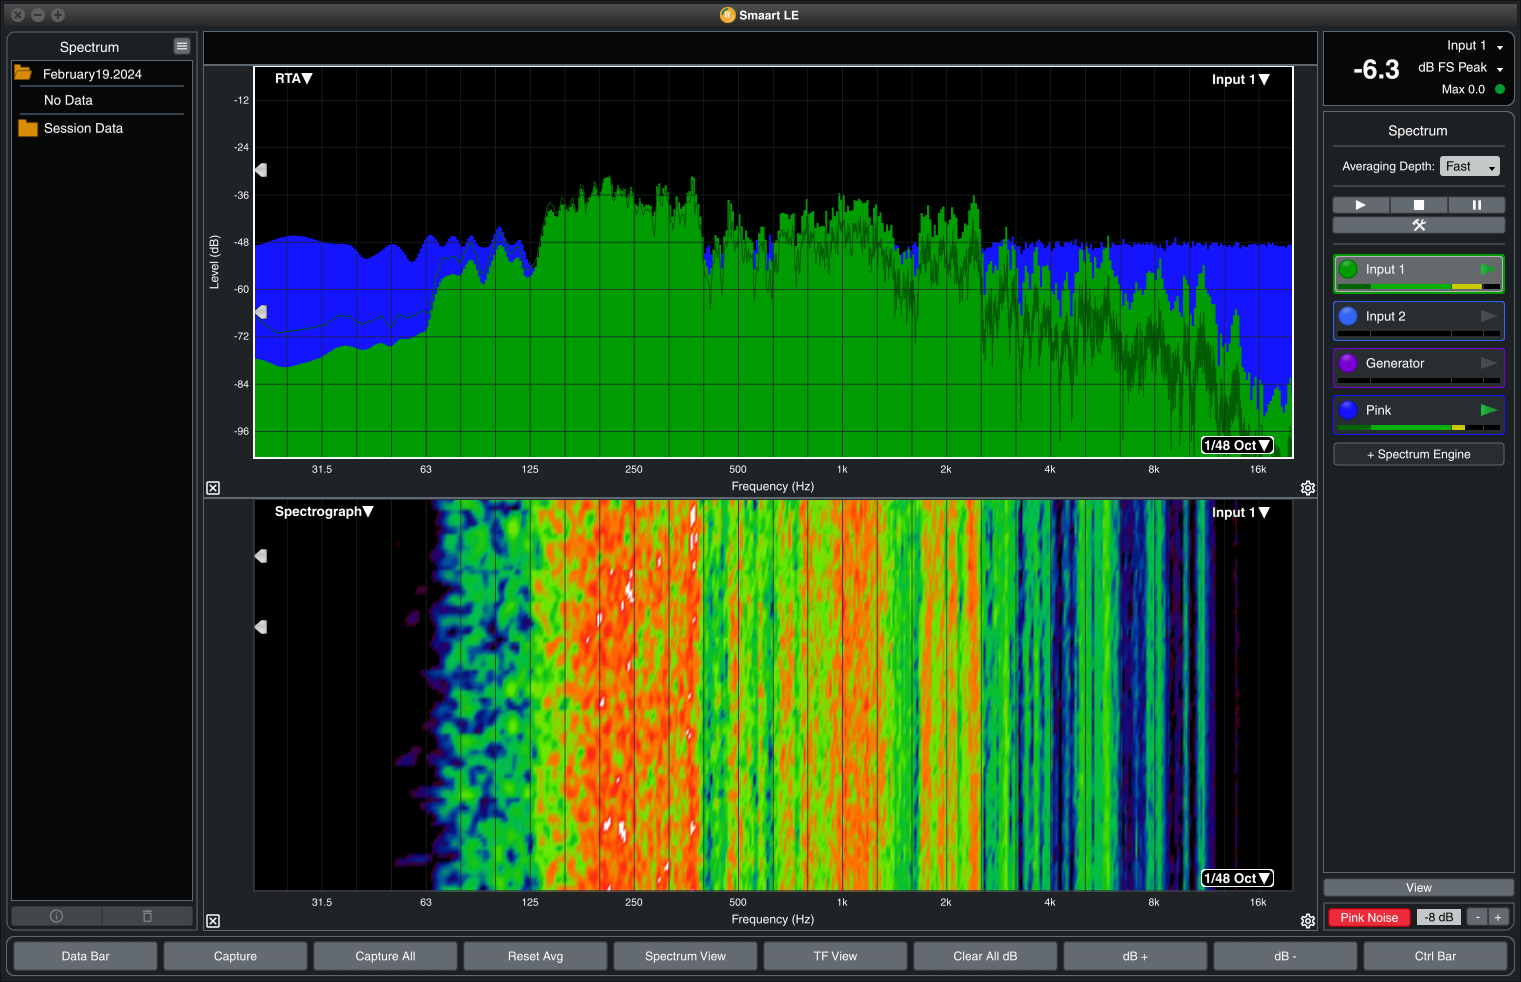Switch to TF View
Image resolution: width=1521 pixels, height=982 pixels.
click(x=835, y=956)
